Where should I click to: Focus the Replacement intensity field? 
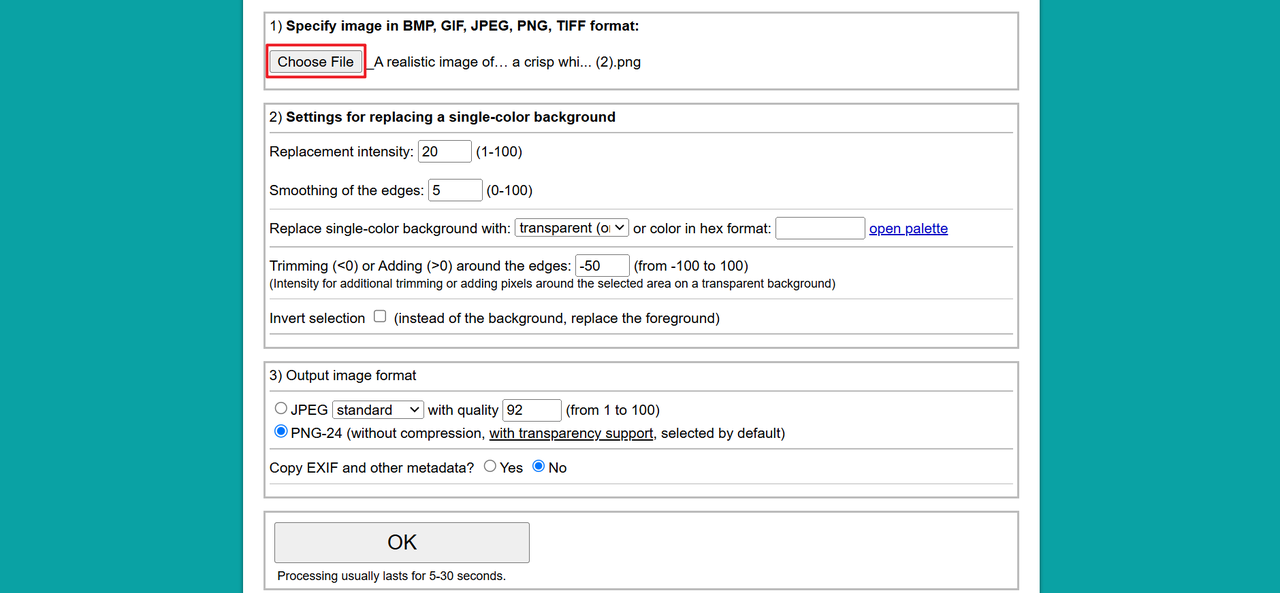pyautogui.click(x=444, y=152)
